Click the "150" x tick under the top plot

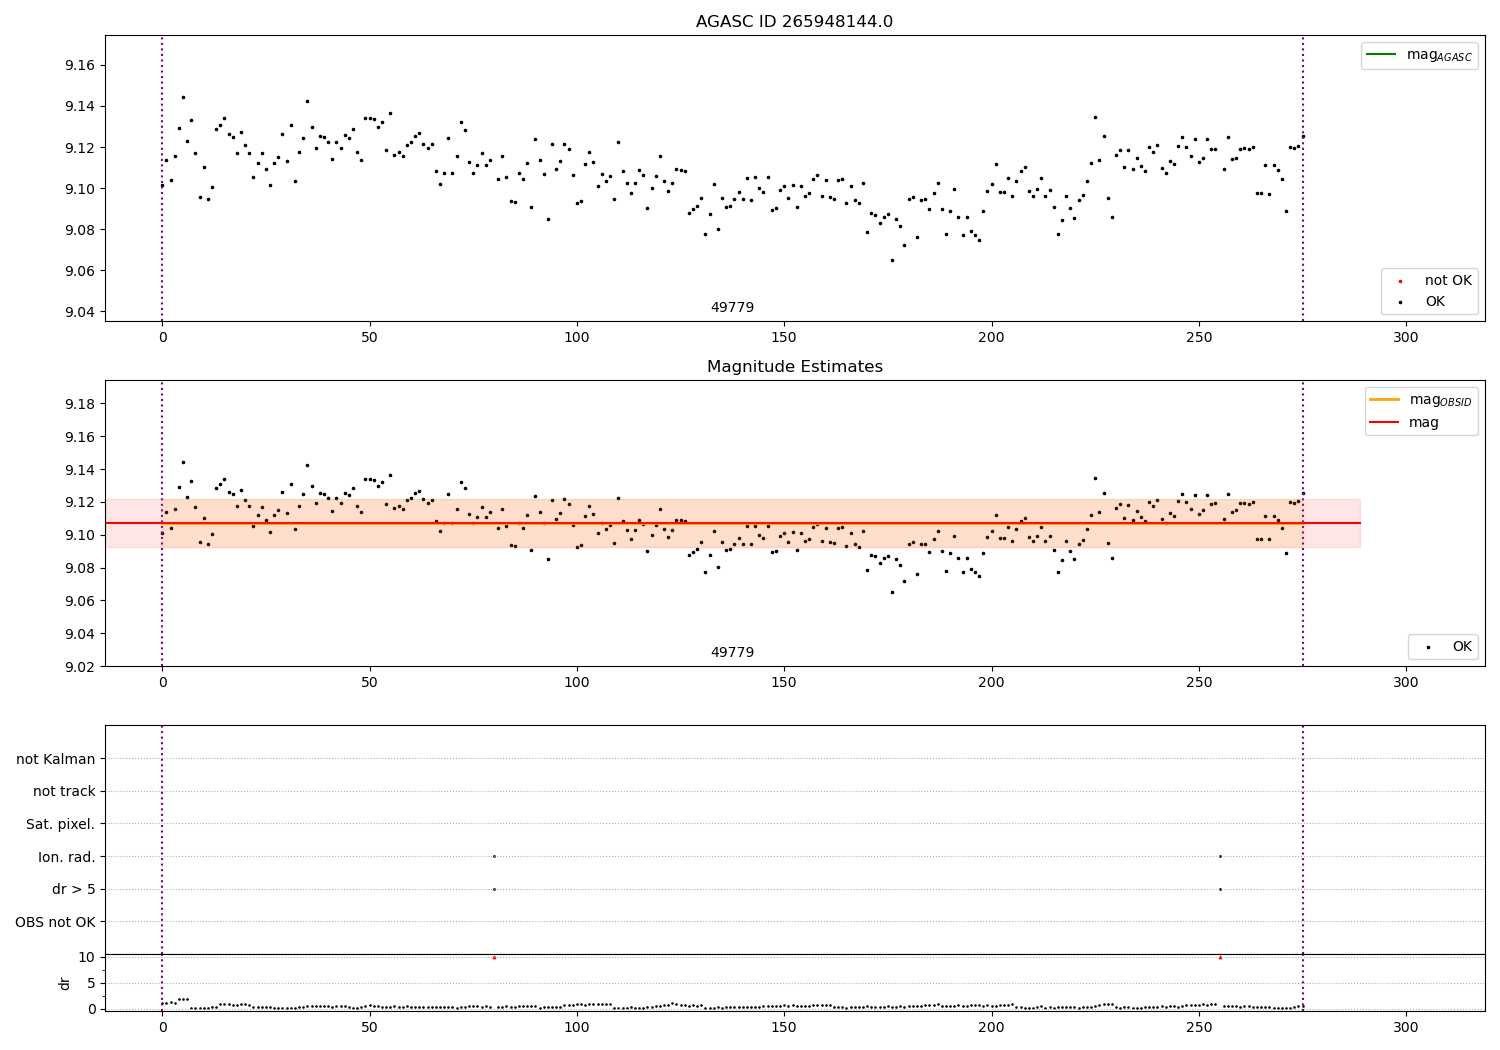(784, 337)
